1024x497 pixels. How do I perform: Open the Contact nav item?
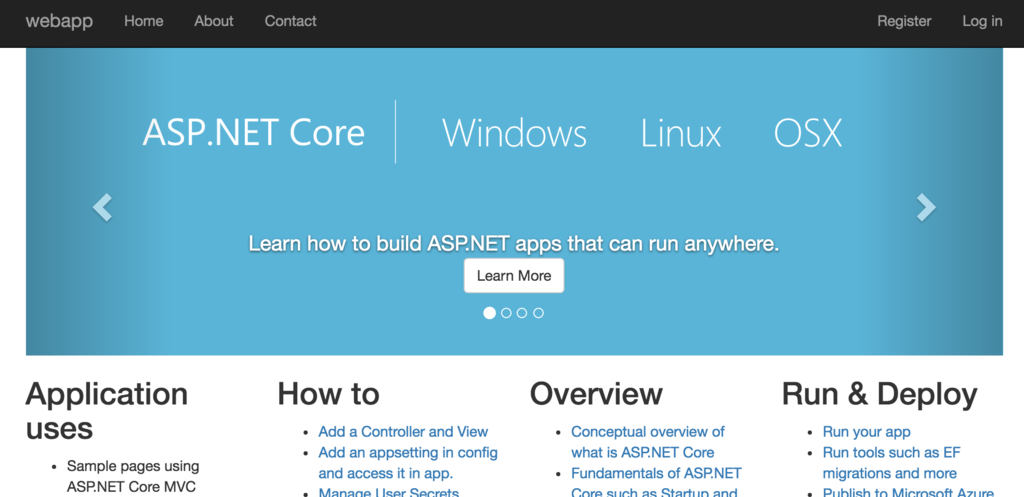tap(291, 21)
